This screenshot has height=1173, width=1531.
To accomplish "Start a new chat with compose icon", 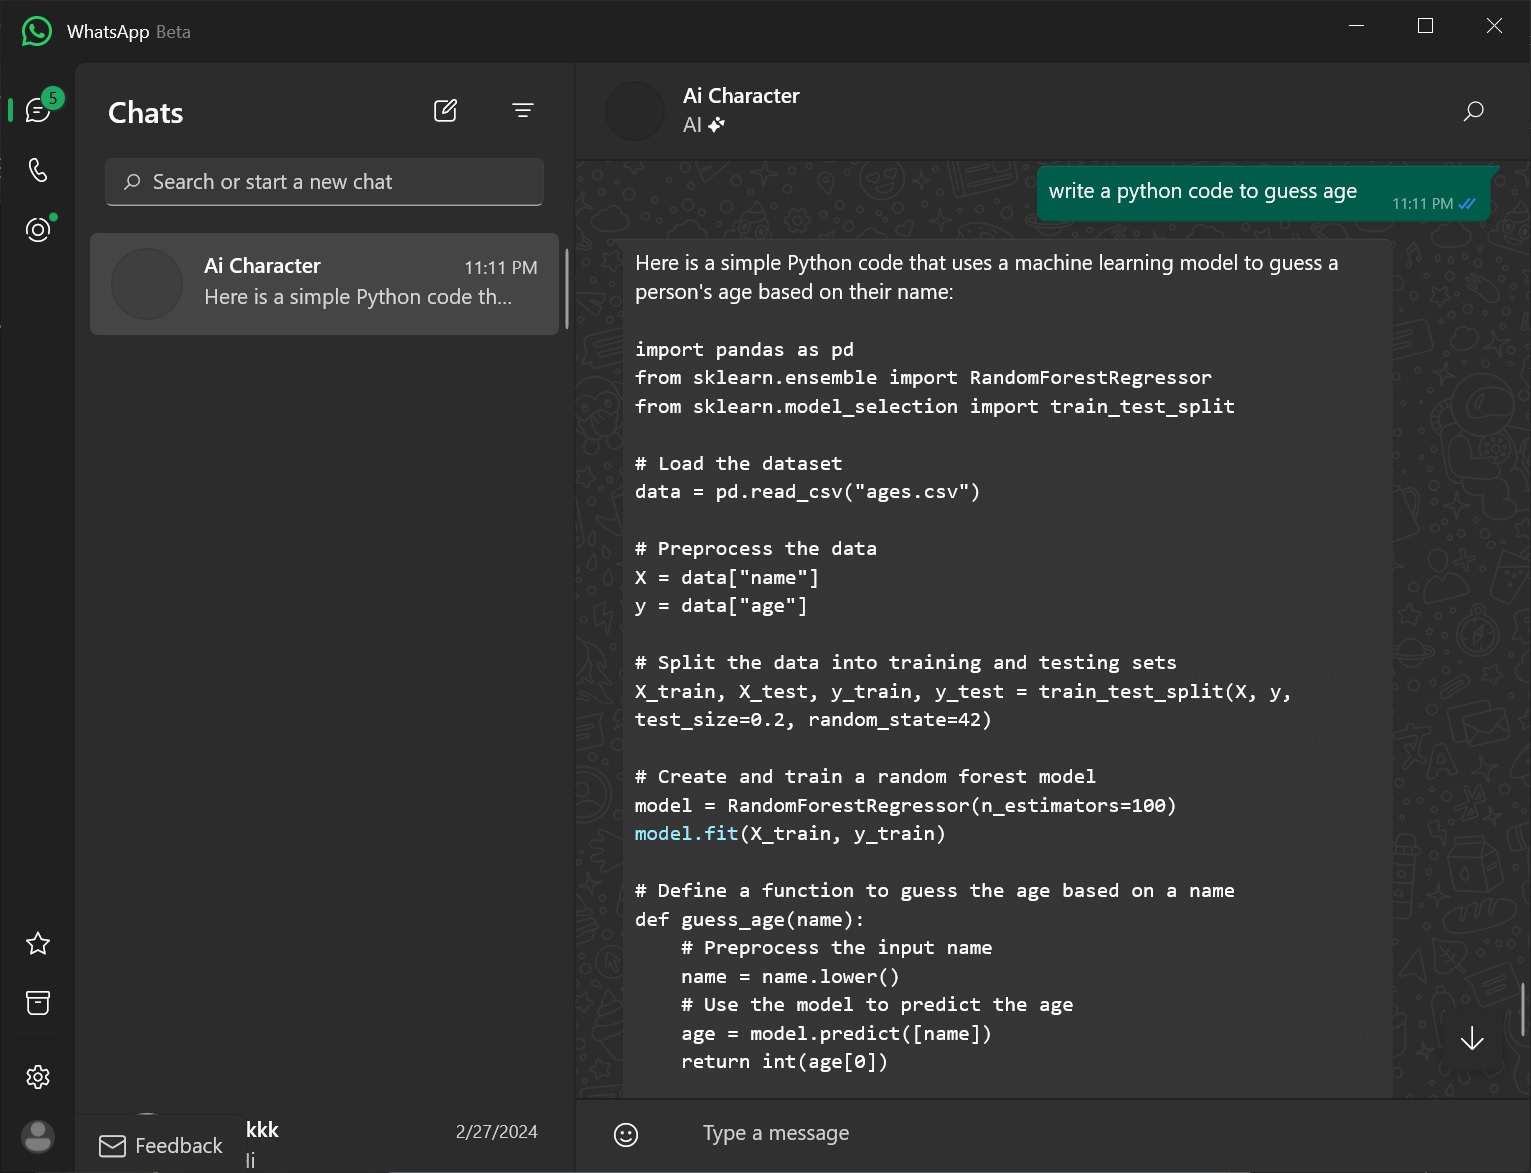I will tap(445, 111).
